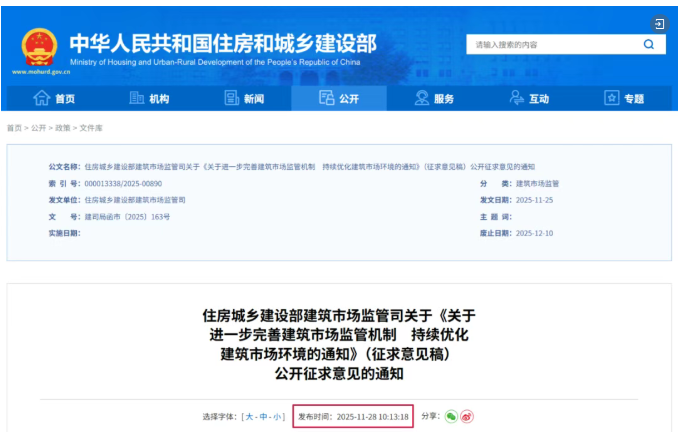Click the building icon beside 机构
This screenshot has width=682, height=444.
point(137,98)
